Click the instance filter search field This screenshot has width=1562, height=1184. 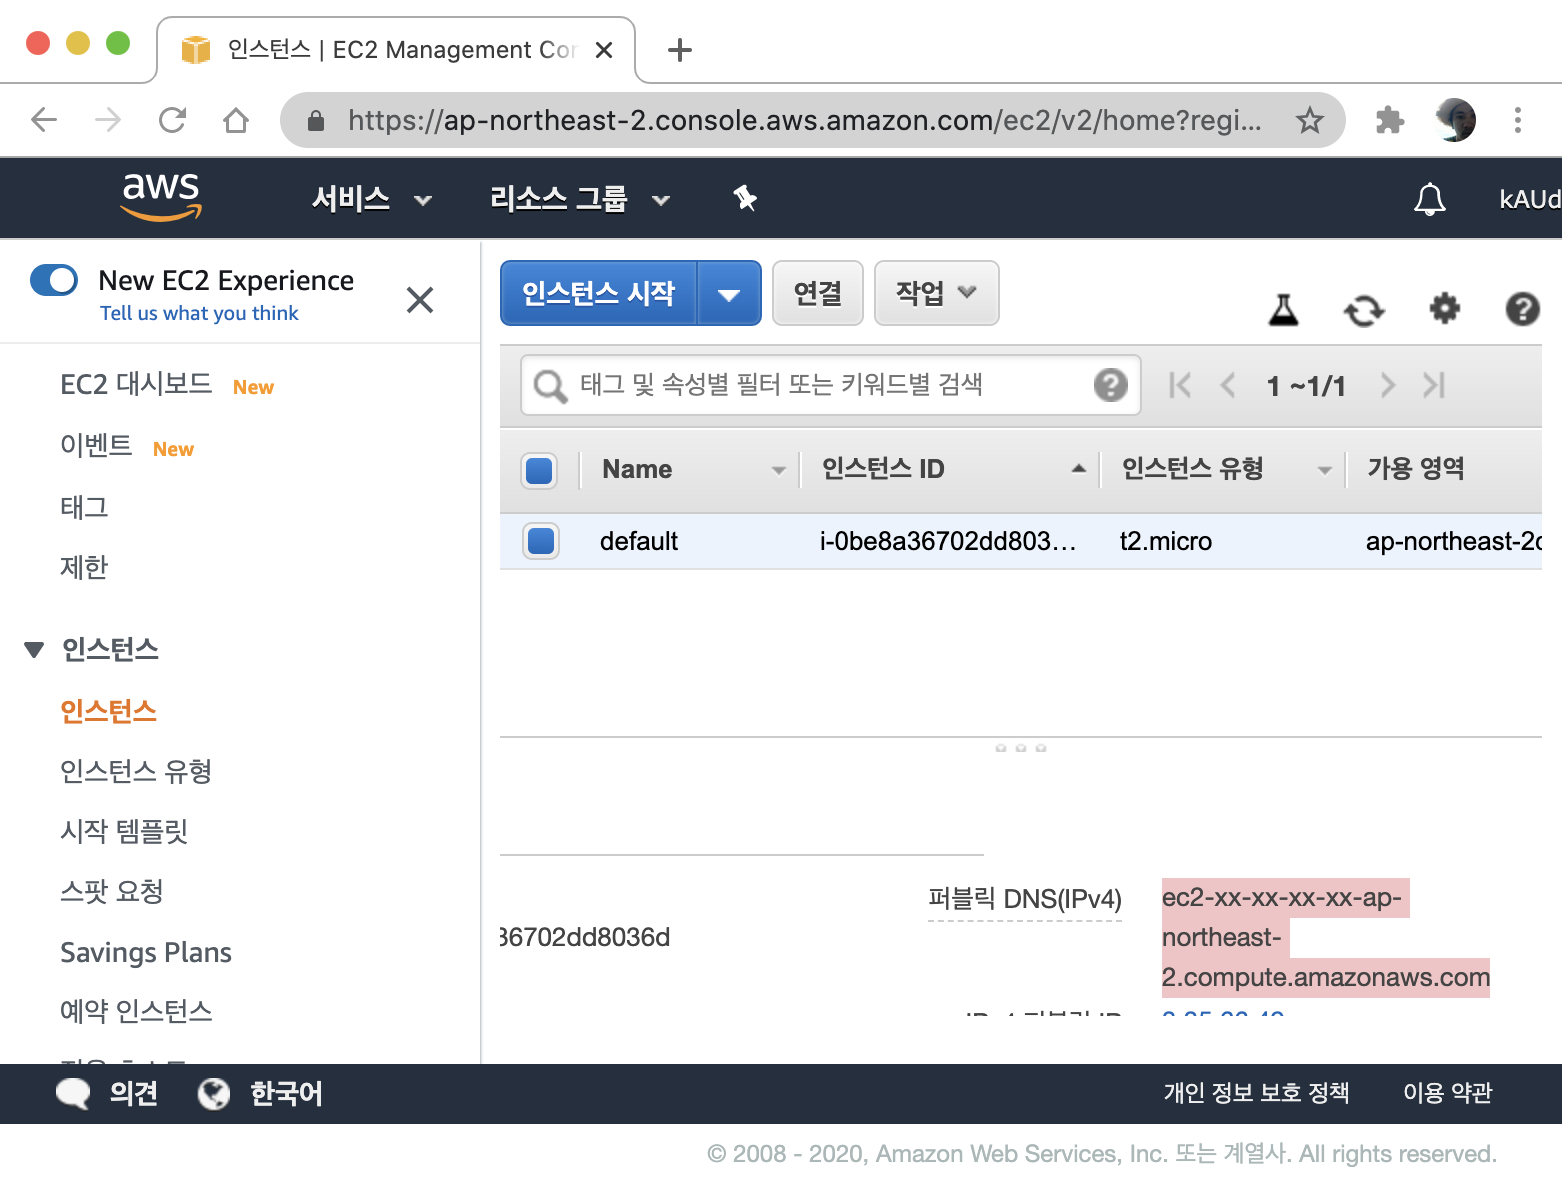[831, 385]
